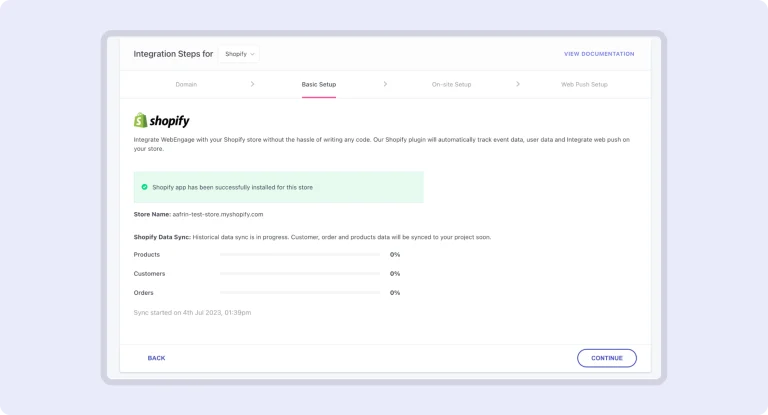Click the Orders sync progress bar
Image resolution: width=768 pixels, height=415 pixels.
pyautogui.click(x=299, y=293)
